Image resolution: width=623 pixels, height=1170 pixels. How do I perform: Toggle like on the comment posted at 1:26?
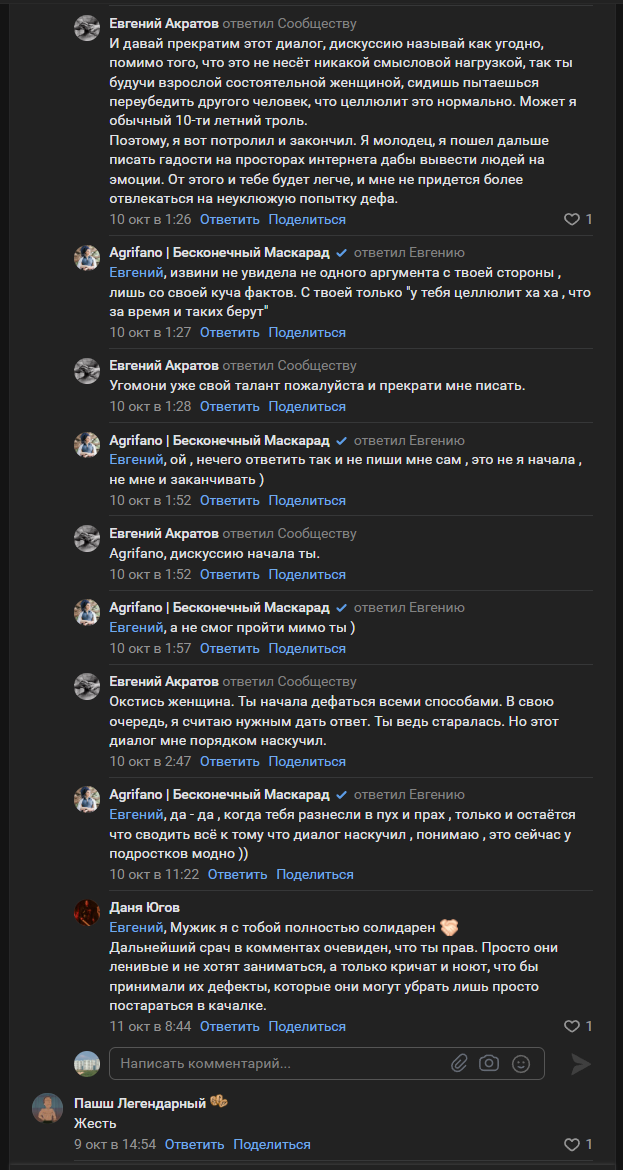point(572,219)
